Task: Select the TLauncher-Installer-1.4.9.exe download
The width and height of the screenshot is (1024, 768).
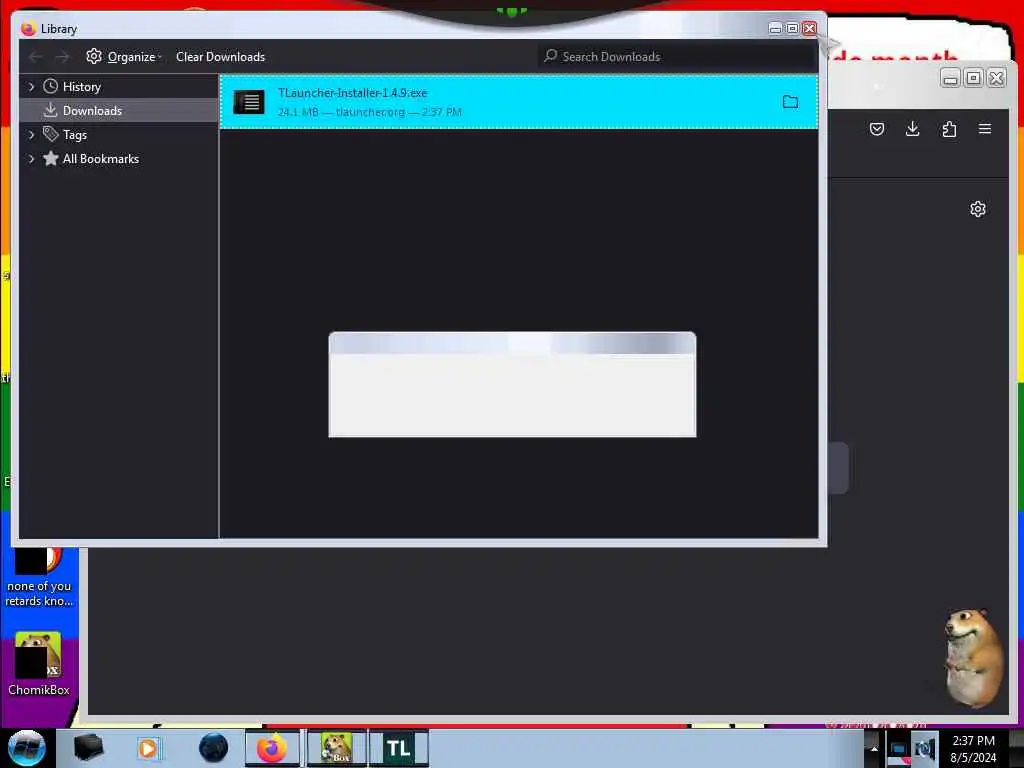Action: coord(519,102)
